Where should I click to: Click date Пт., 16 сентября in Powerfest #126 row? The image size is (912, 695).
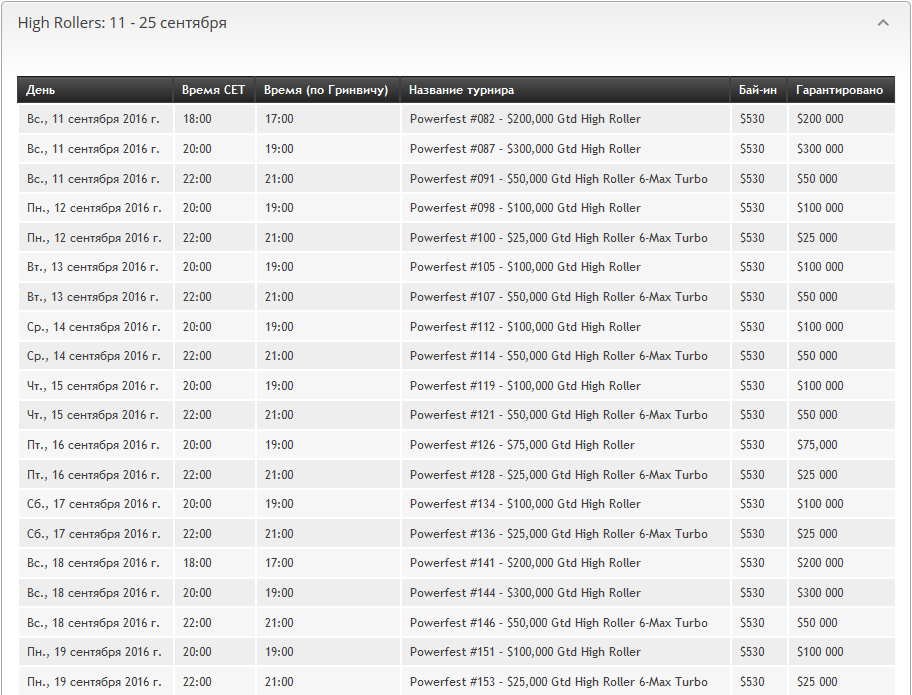93,445
